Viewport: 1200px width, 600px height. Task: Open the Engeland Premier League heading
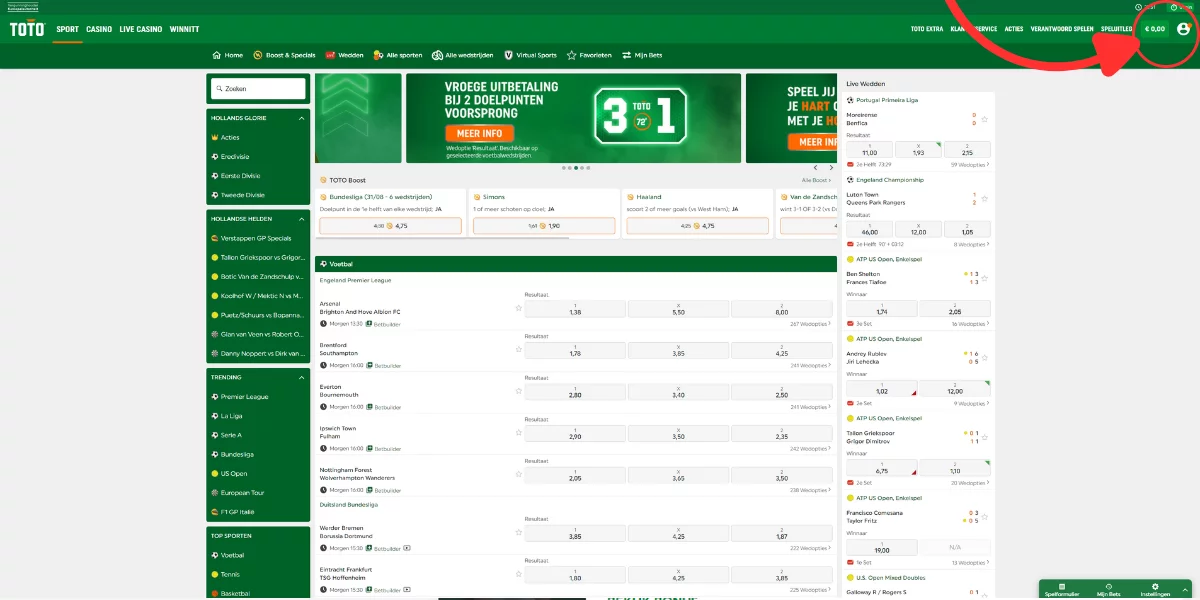(357, 281)
